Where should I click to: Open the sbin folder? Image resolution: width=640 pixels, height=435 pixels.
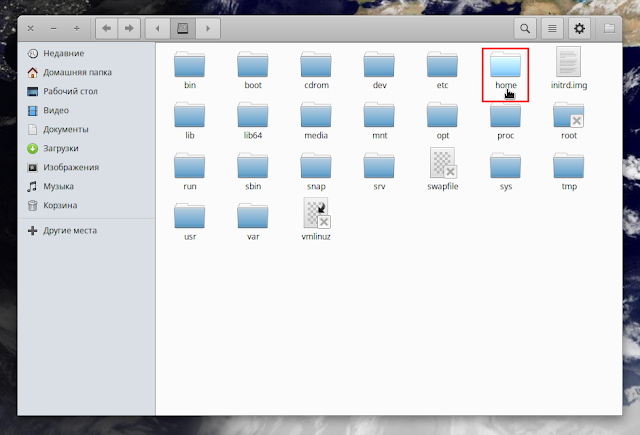coord(253,171)
